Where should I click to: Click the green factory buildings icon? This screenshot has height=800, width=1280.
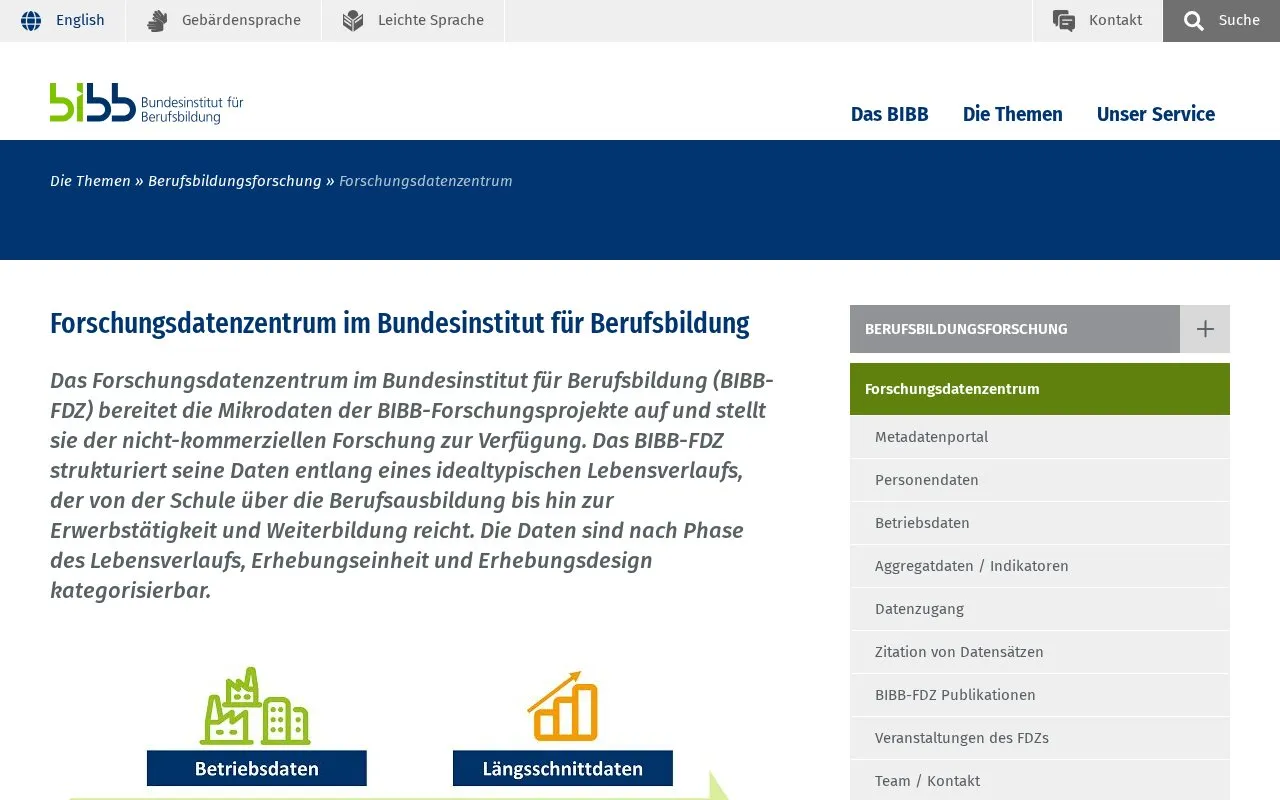pos(256,706)
